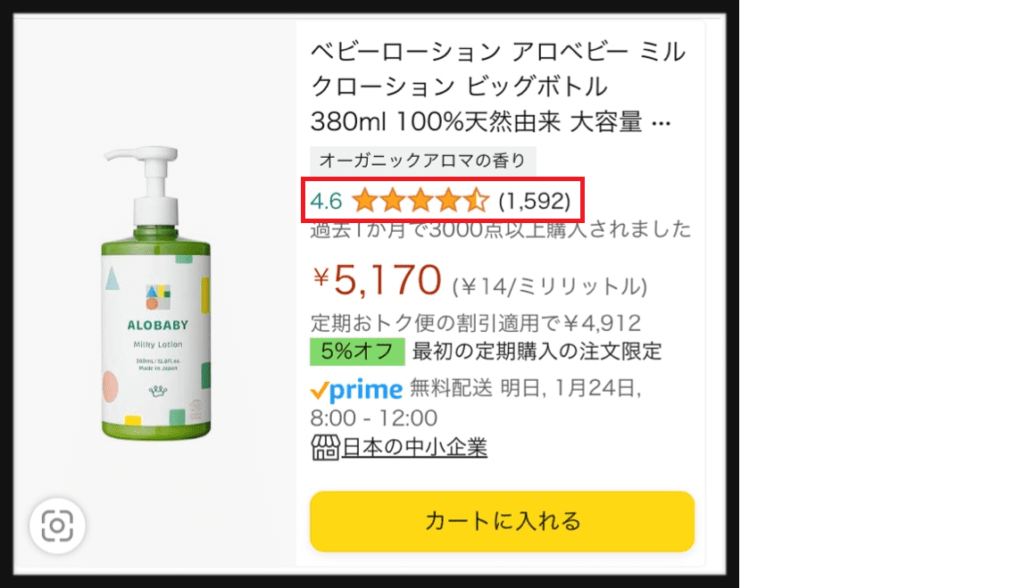Click the Prime checkmark badge icon

pos(321,389)
